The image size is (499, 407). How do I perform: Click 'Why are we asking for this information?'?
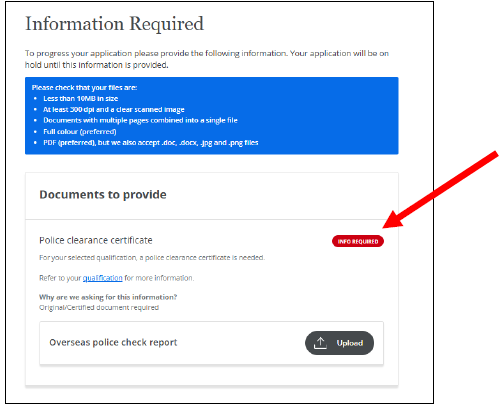point(108,297)
